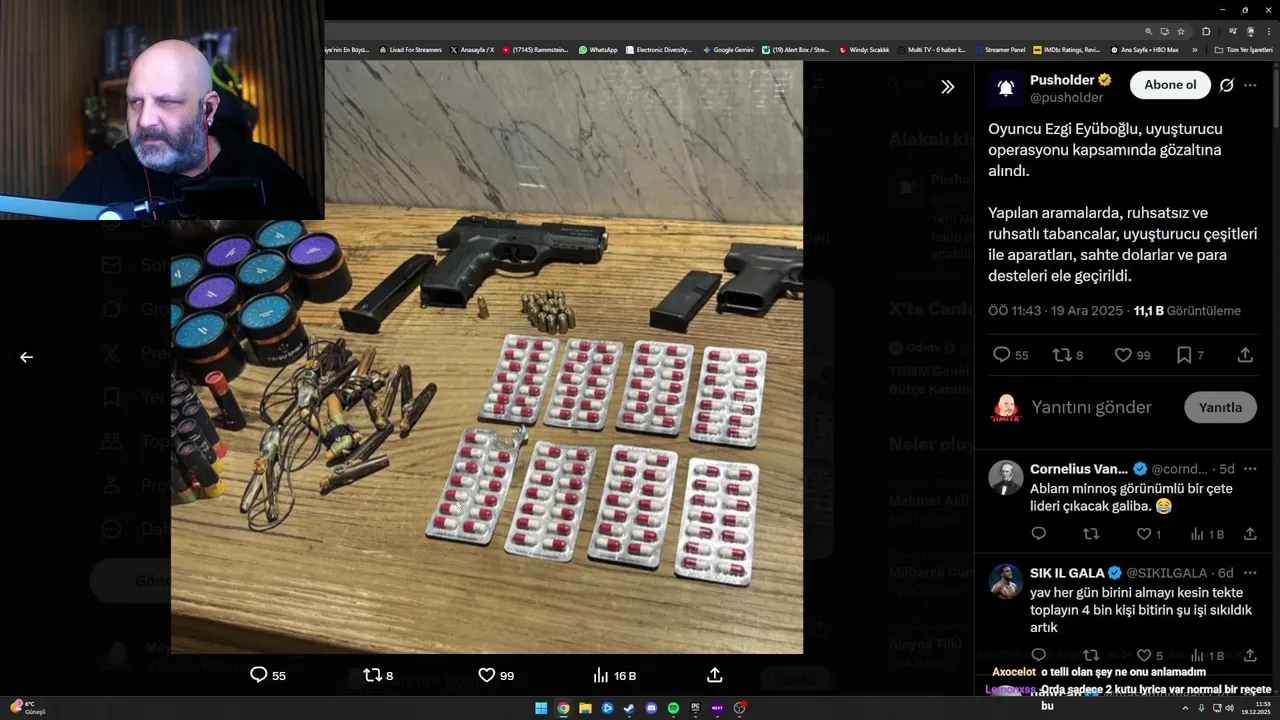Screen dimensions: 1280x720
Task: Subscribe with the Abone ol button
Action: click(x=1170, y=85)
